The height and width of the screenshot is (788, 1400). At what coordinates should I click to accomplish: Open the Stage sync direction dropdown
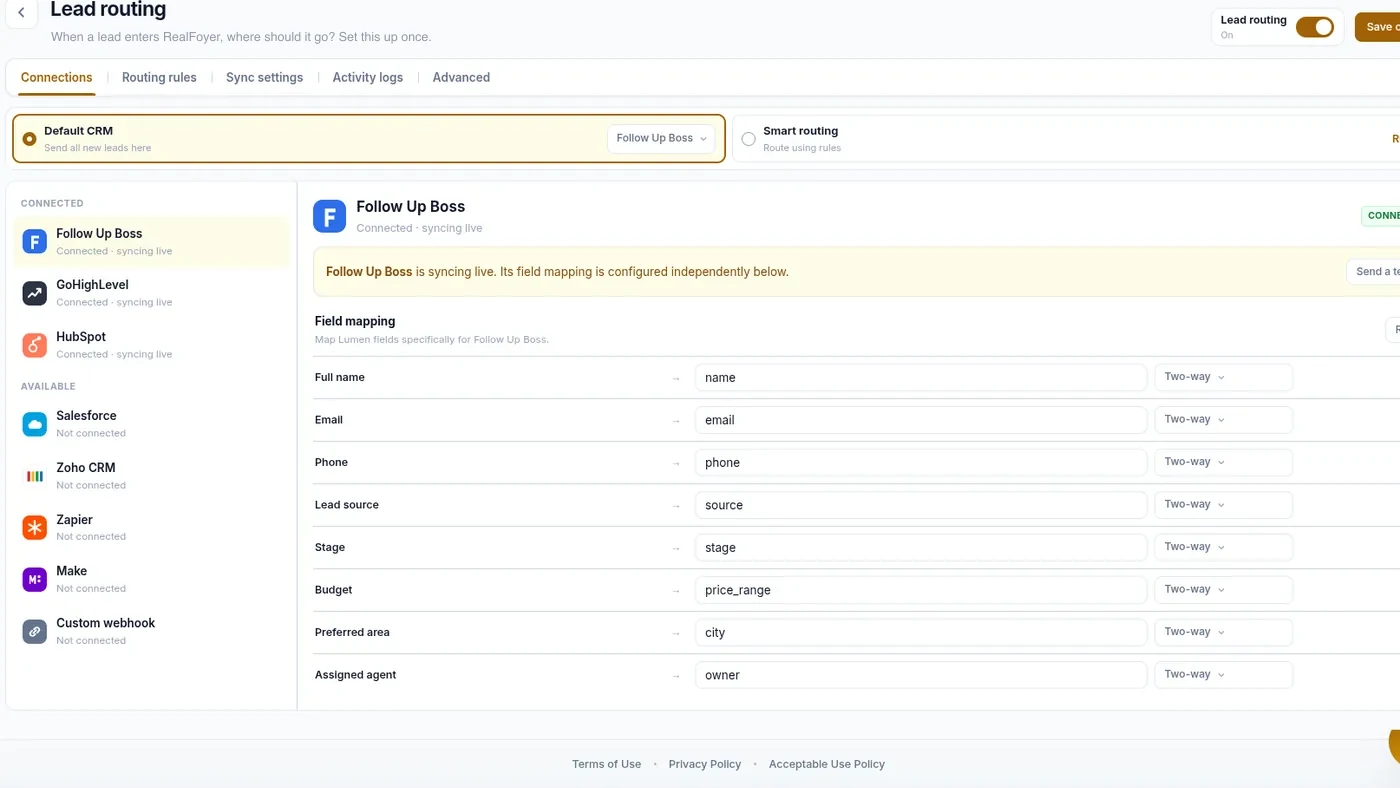pos(1223,547)
